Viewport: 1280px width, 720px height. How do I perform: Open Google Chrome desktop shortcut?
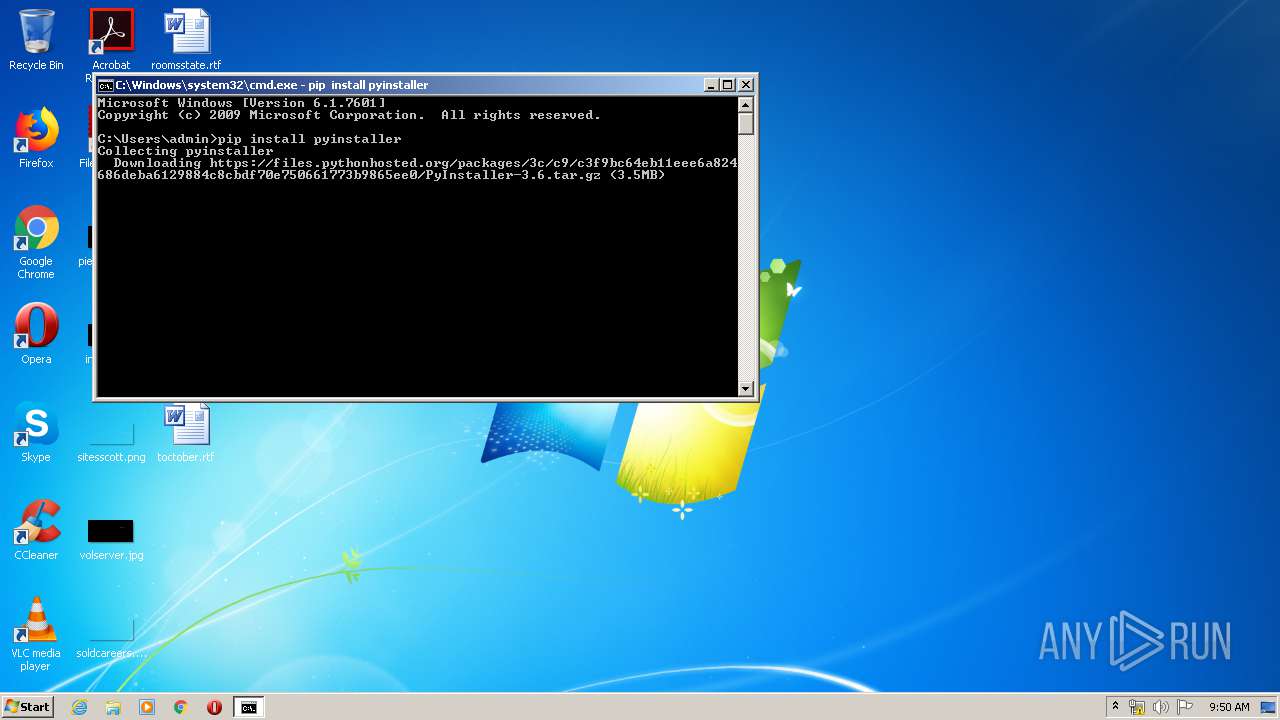tap(36, 242)
